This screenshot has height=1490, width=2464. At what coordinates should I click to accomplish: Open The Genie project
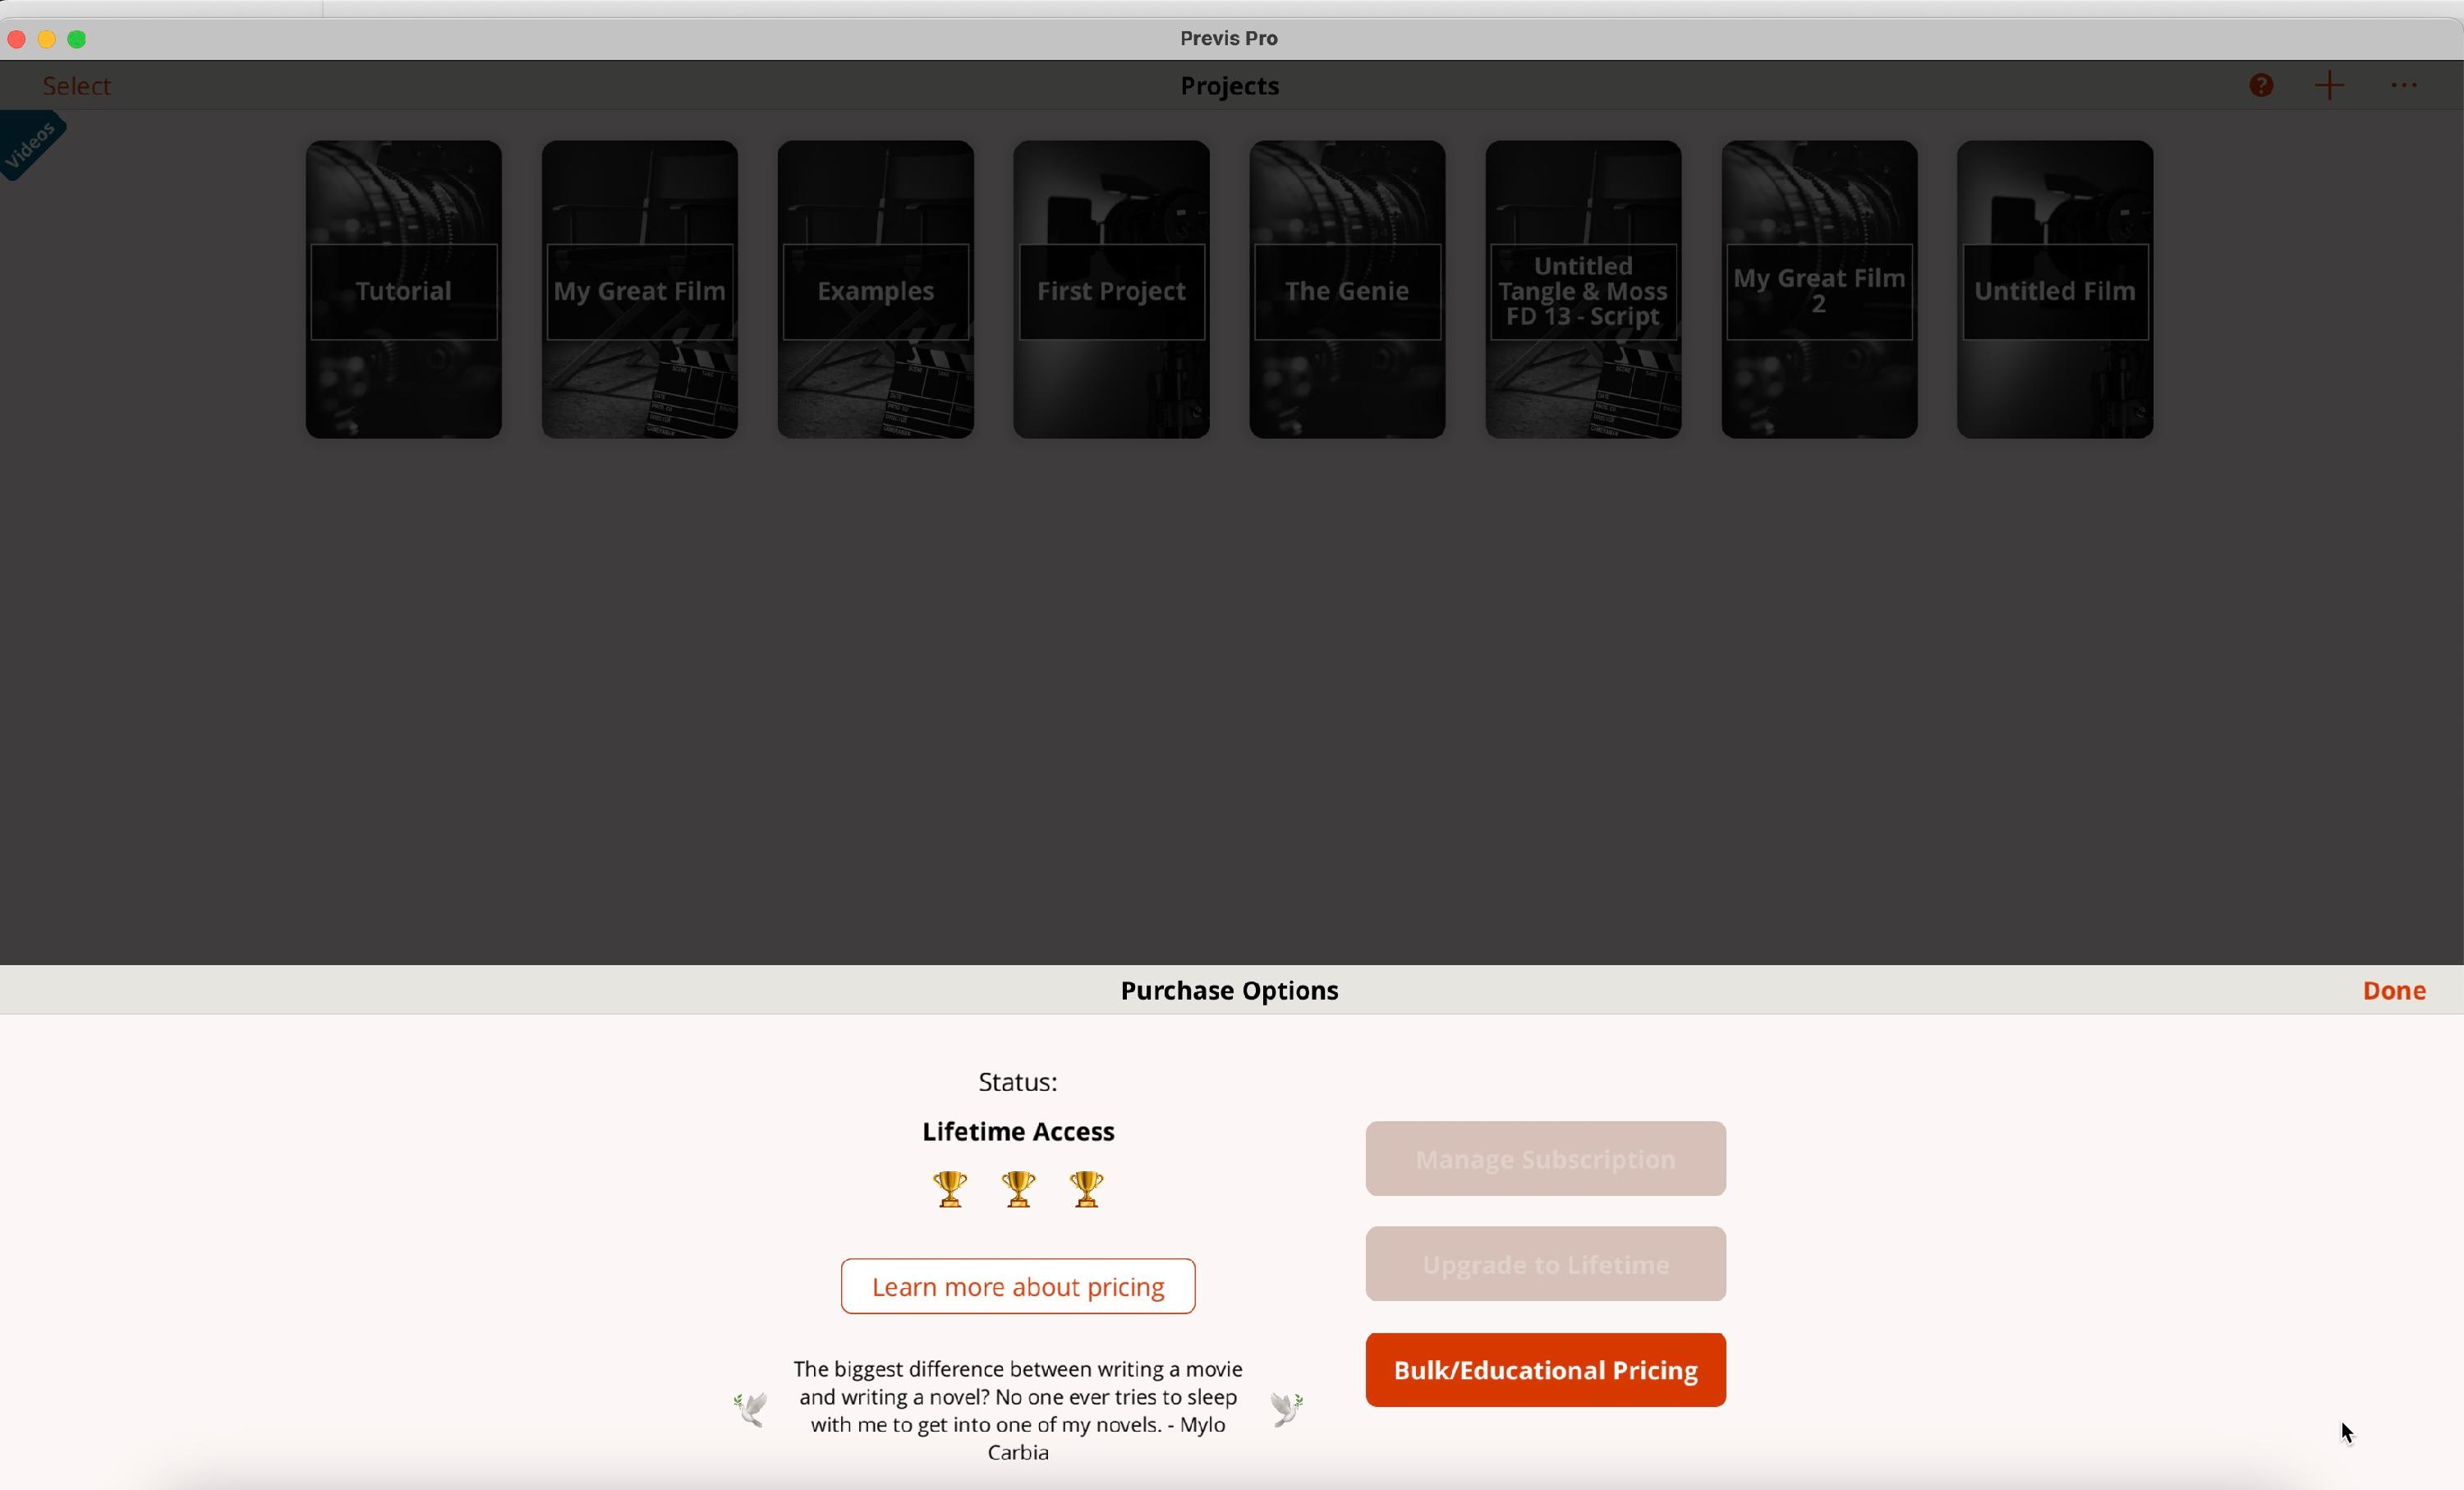[x=1346, y=290]
